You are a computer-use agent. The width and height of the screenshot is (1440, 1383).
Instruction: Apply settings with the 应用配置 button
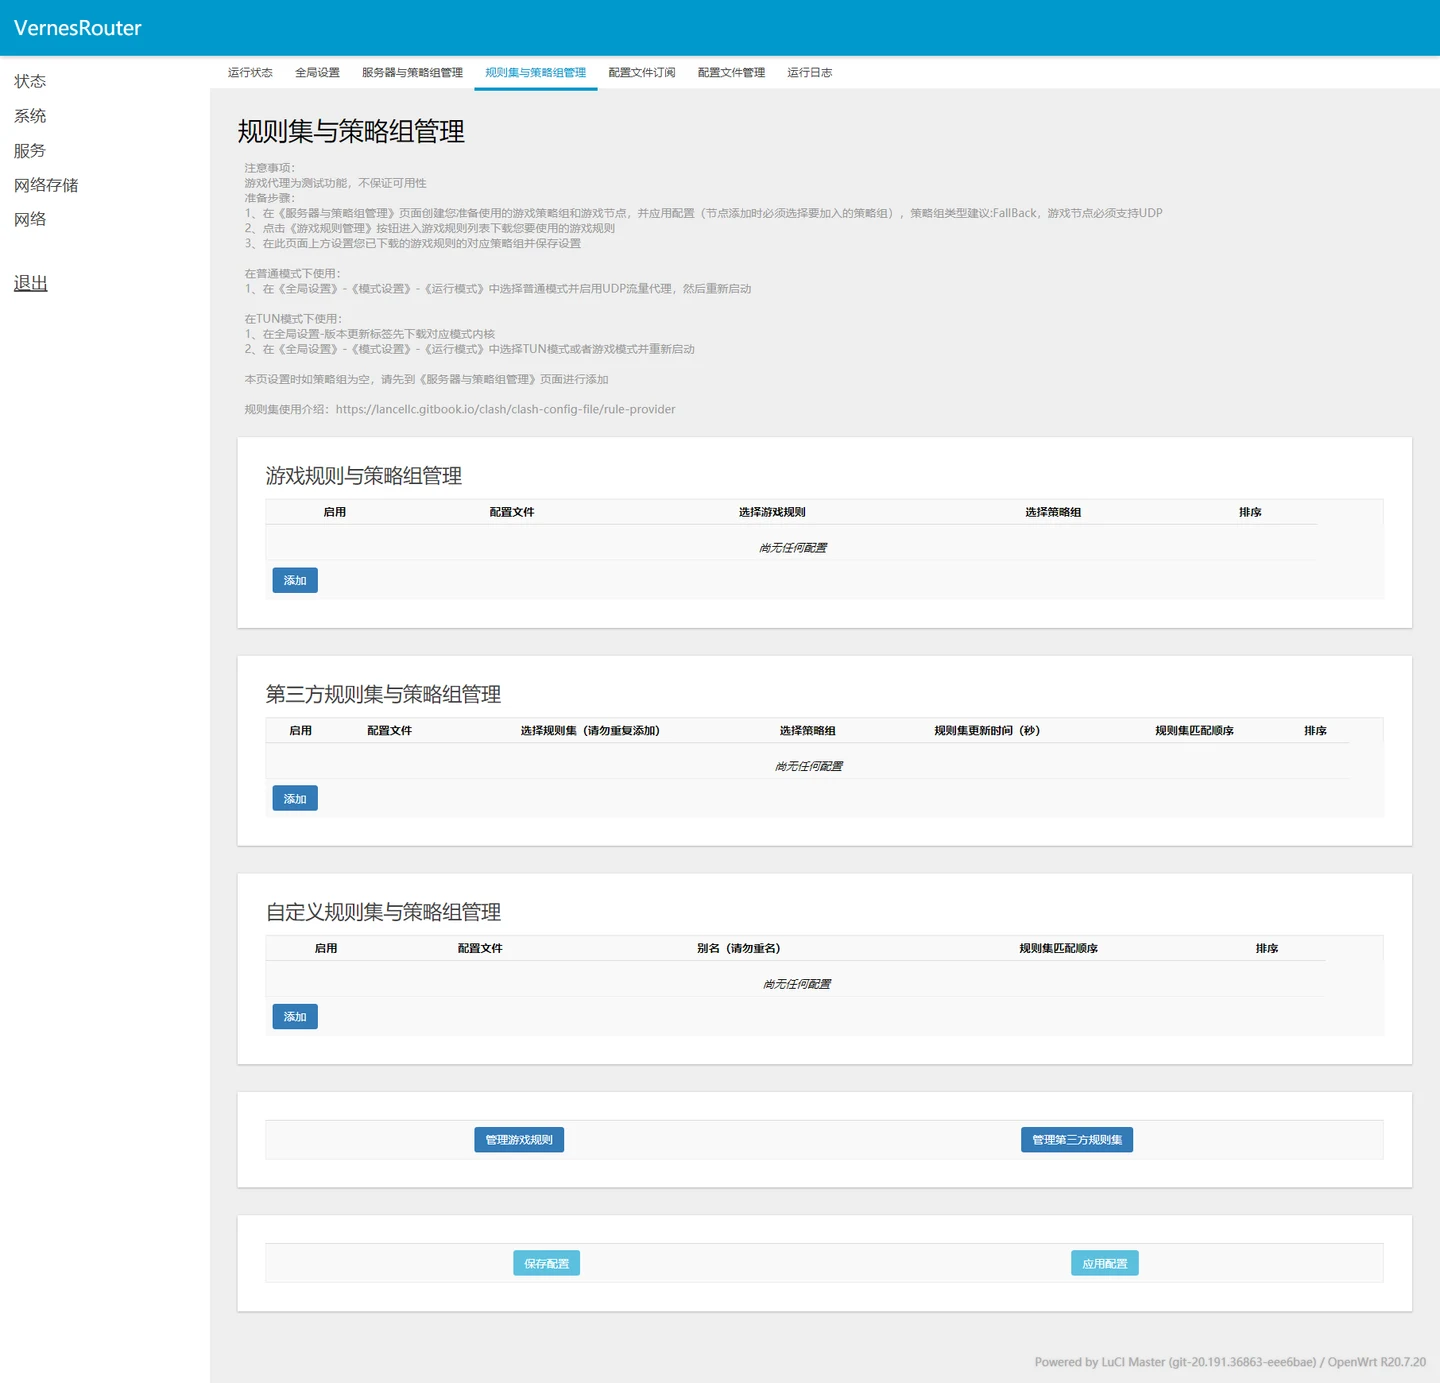1105,1264
